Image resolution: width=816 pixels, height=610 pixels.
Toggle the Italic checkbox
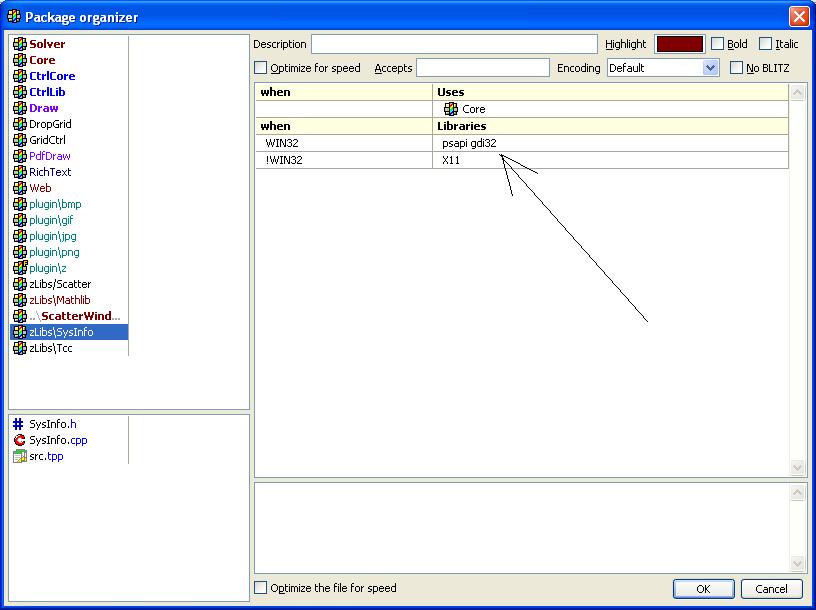tap(765, 44)
